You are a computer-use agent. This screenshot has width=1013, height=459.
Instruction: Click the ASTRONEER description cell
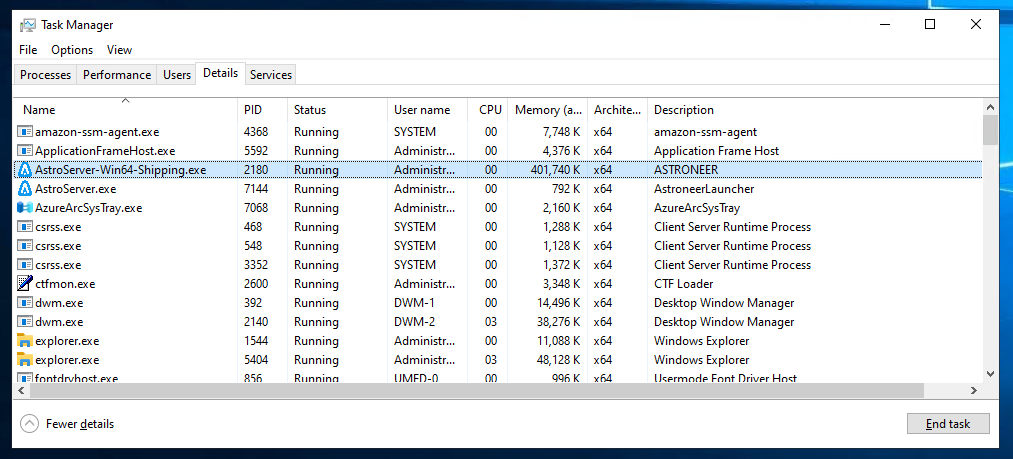point(686,170)
